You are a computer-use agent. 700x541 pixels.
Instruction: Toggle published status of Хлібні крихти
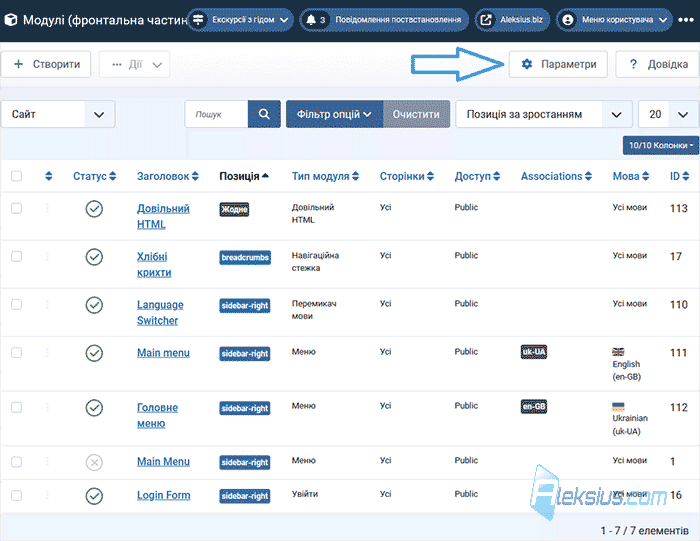point(94,257)
